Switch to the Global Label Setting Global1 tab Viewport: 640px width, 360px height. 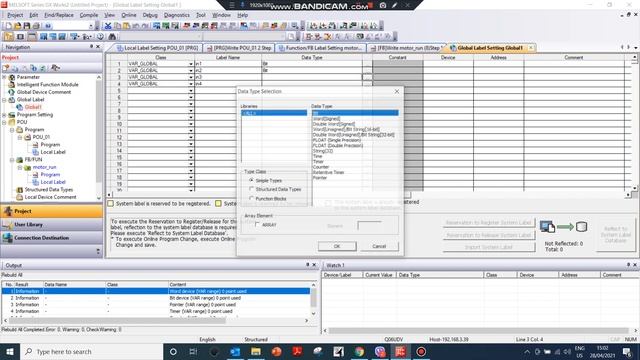coord(490,48)
